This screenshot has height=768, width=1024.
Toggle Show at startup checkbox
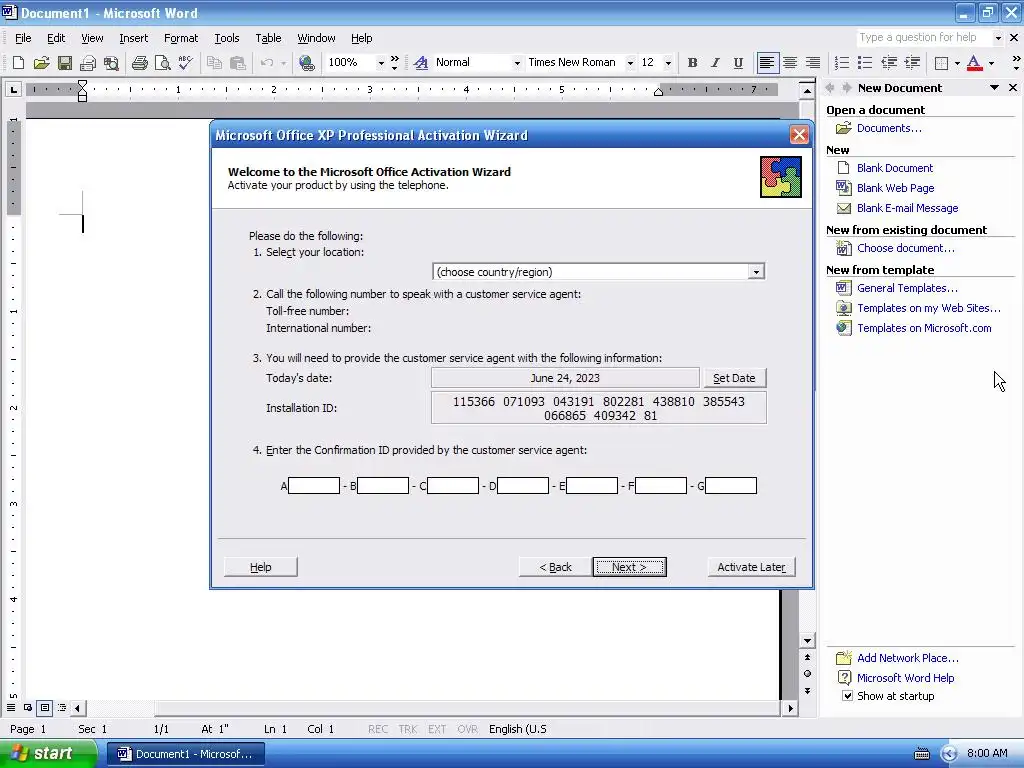(847, 696)
